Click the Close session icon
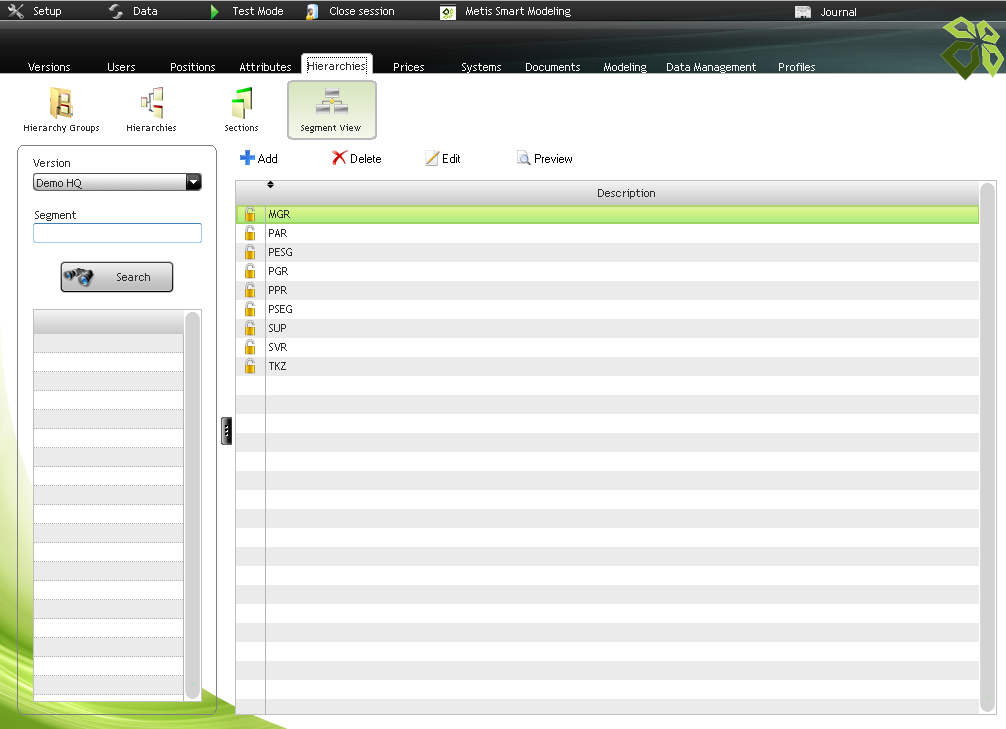Image resolution: width=1006 pixels, height=729 pixels. click(x=312, y=12)
